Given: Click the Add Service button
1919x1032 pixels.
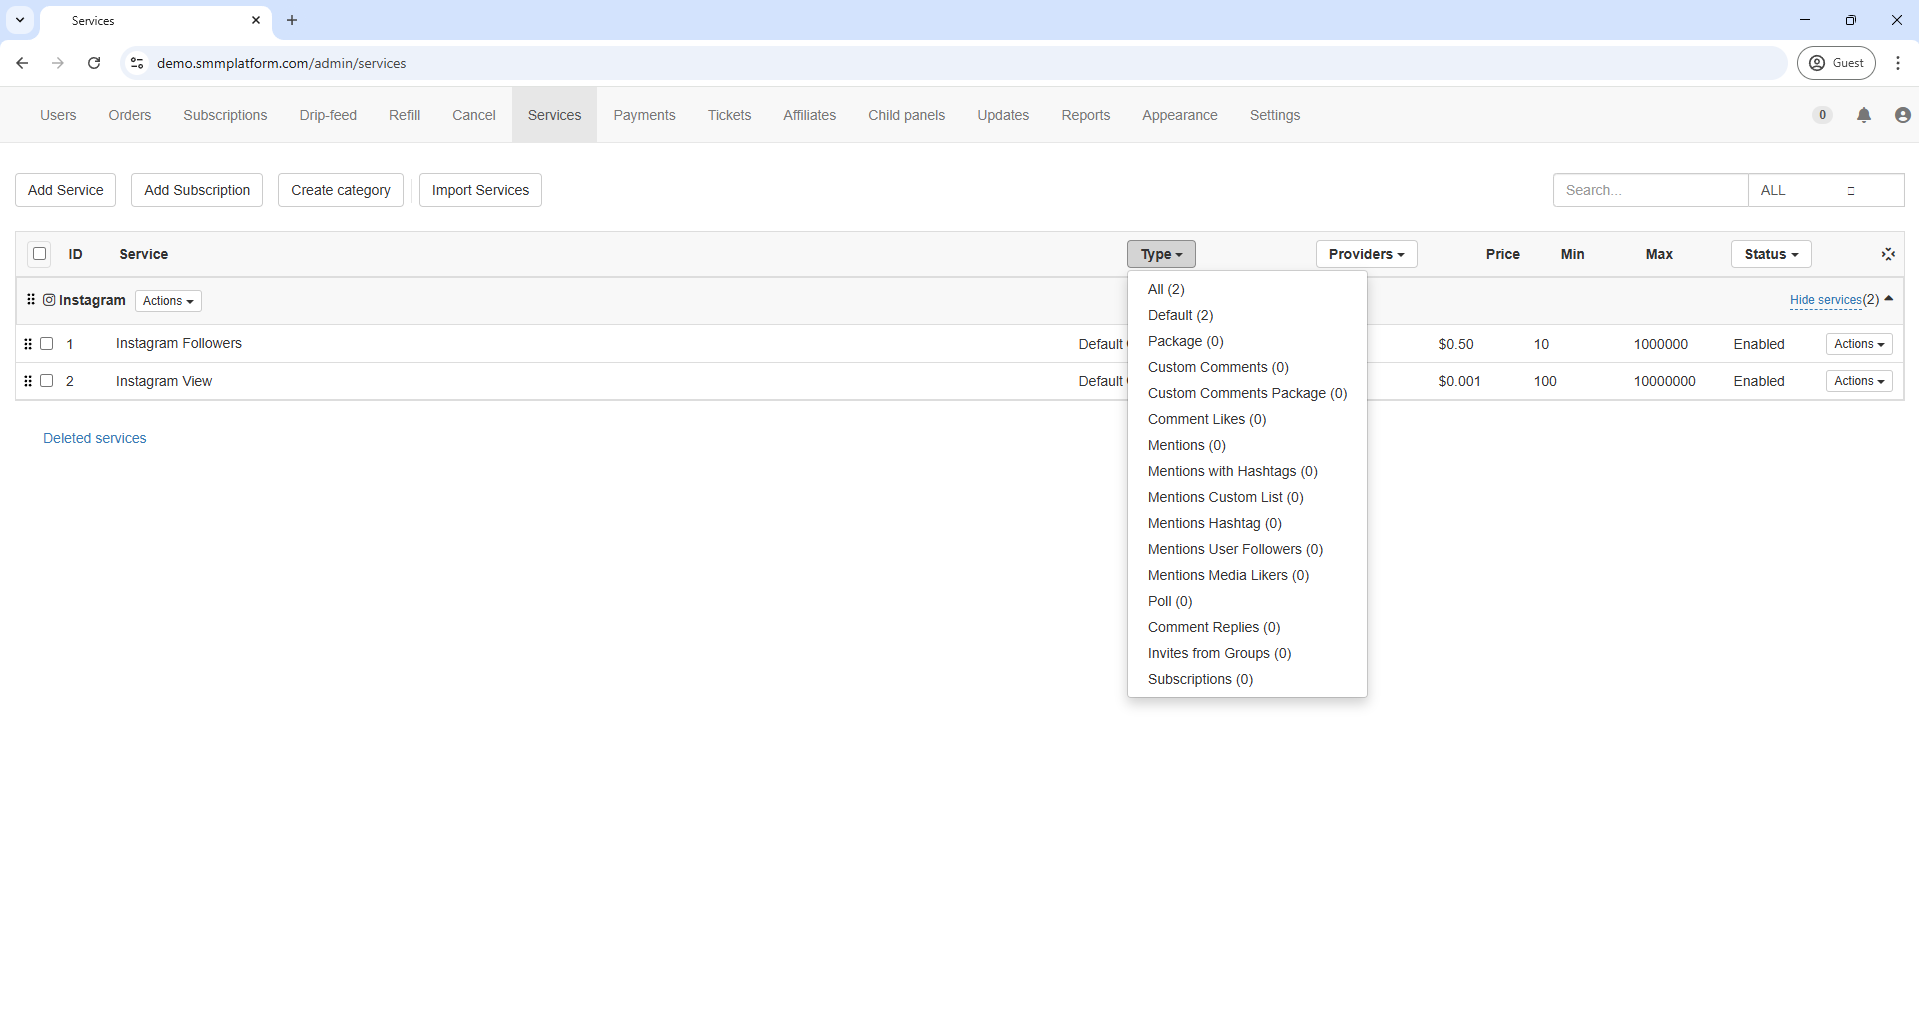Looking at the screenshot, I should click(66, 190).
